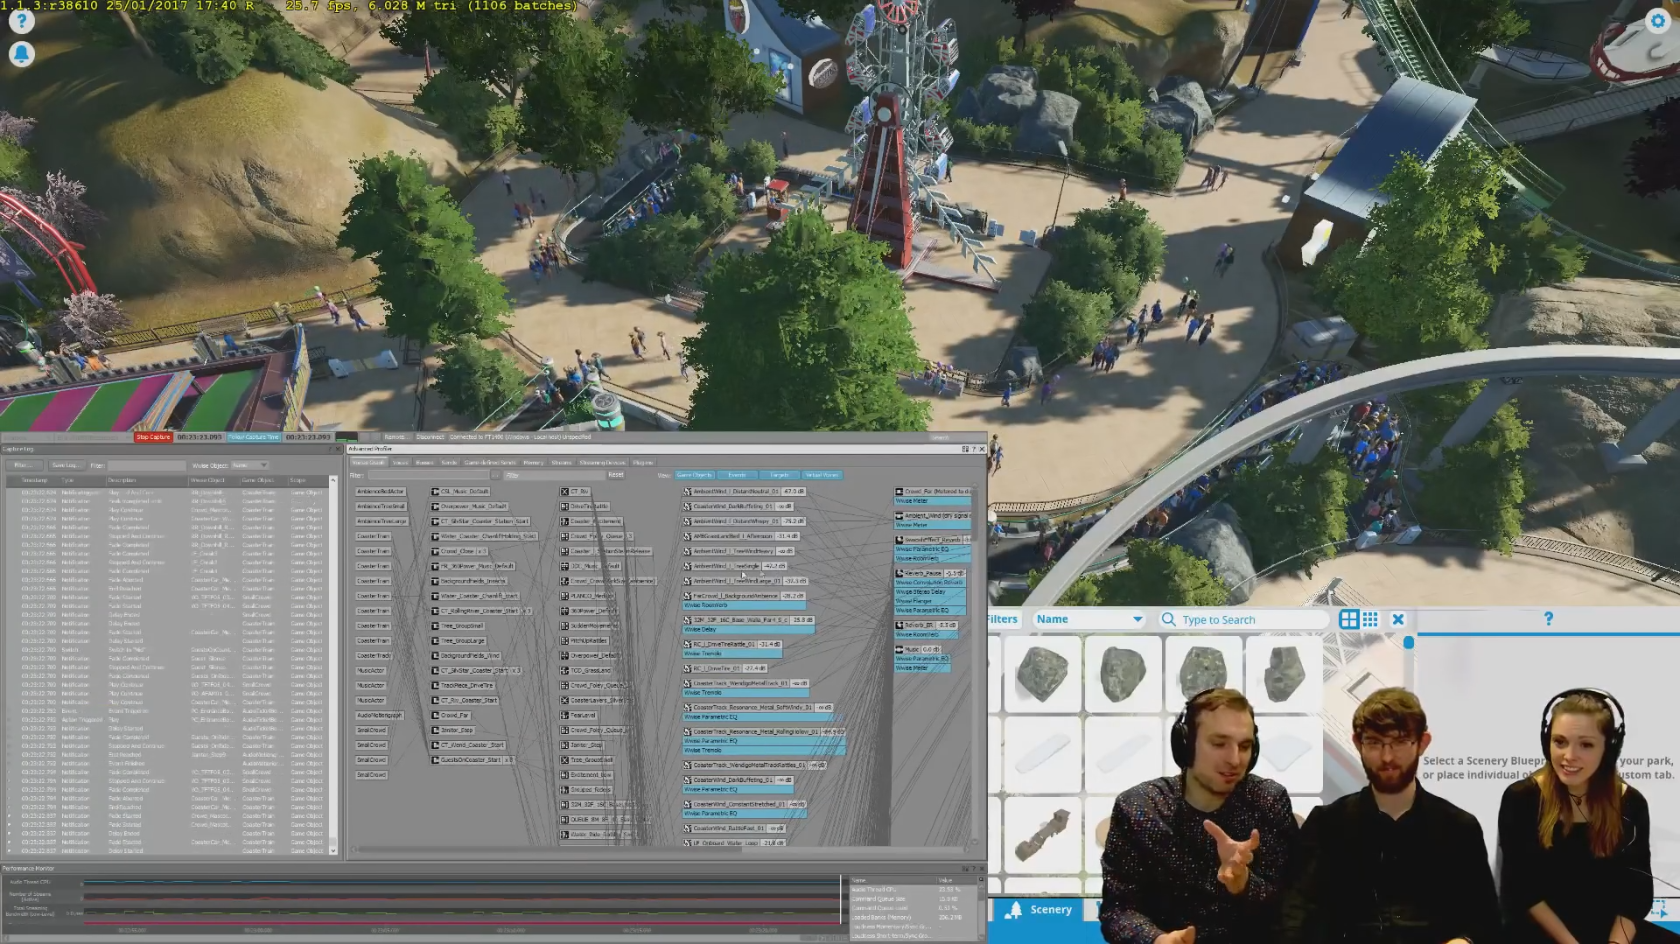Viewport: 1680px width, 944px height.
Task: Switch scenery browser to large grid view
Action: click(1349, 619)
